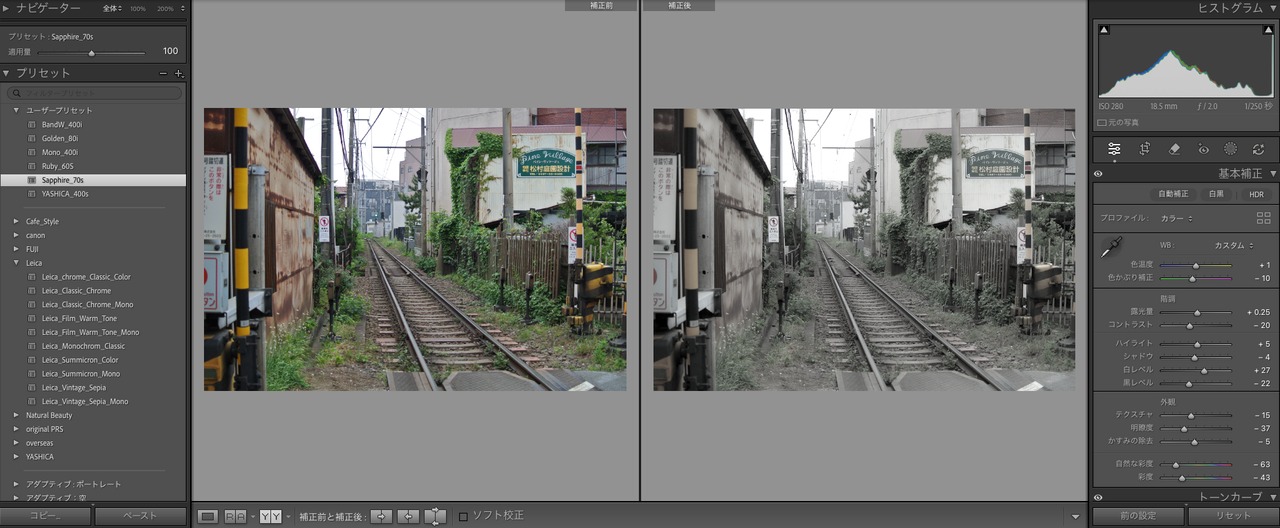Viewport: 1280px width, 528px height.
Task: Toggle the 元の写真 checkbox under histogram
Action: click(1102, 122)
